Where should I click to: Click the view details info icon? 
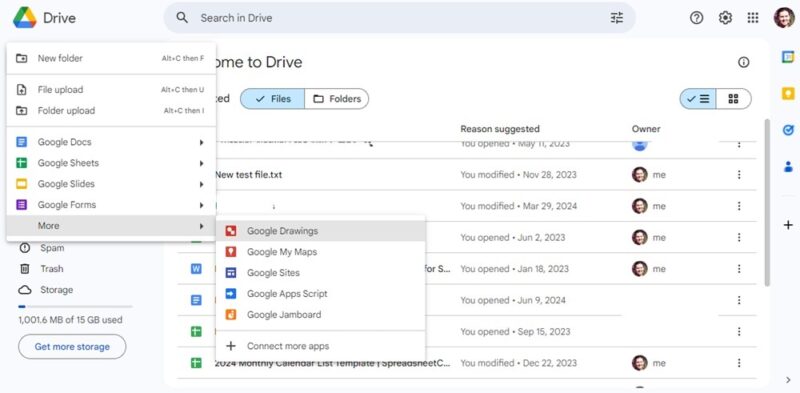[x=744, y=62]
